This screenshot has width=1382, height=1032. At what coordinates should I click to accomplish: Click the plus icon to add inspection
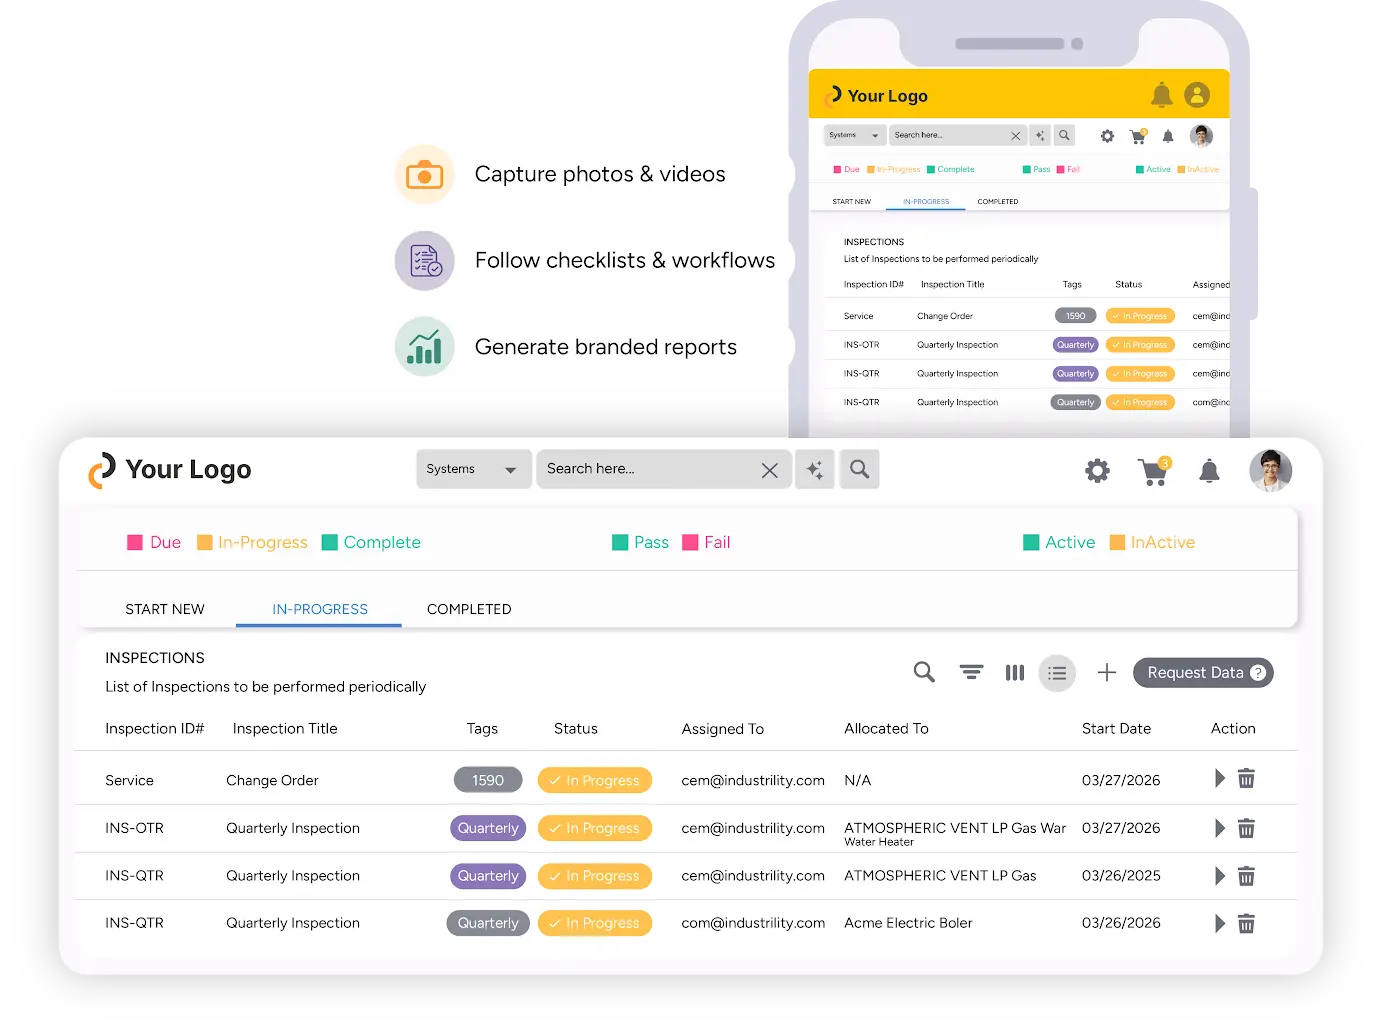[1106, 673]
